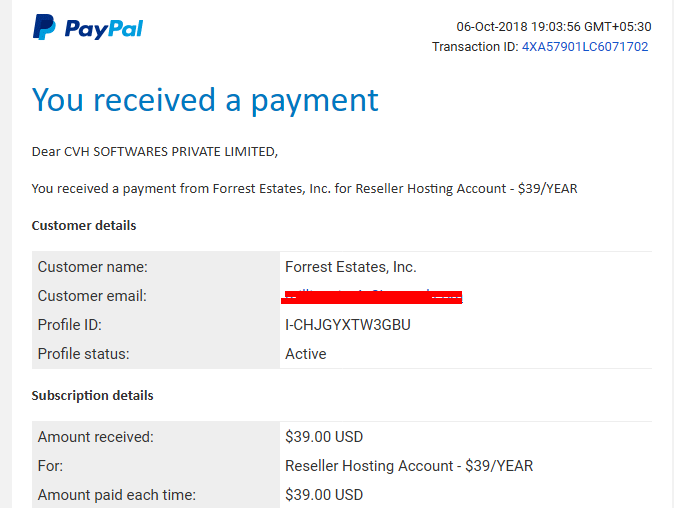Click the Profile status value Active
The image size is (674, 508).
306,354
